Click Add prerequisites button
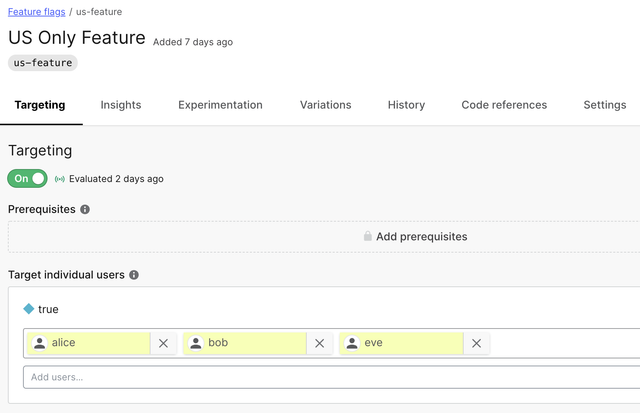The image size is (640, 413). (x=421, y=237)
